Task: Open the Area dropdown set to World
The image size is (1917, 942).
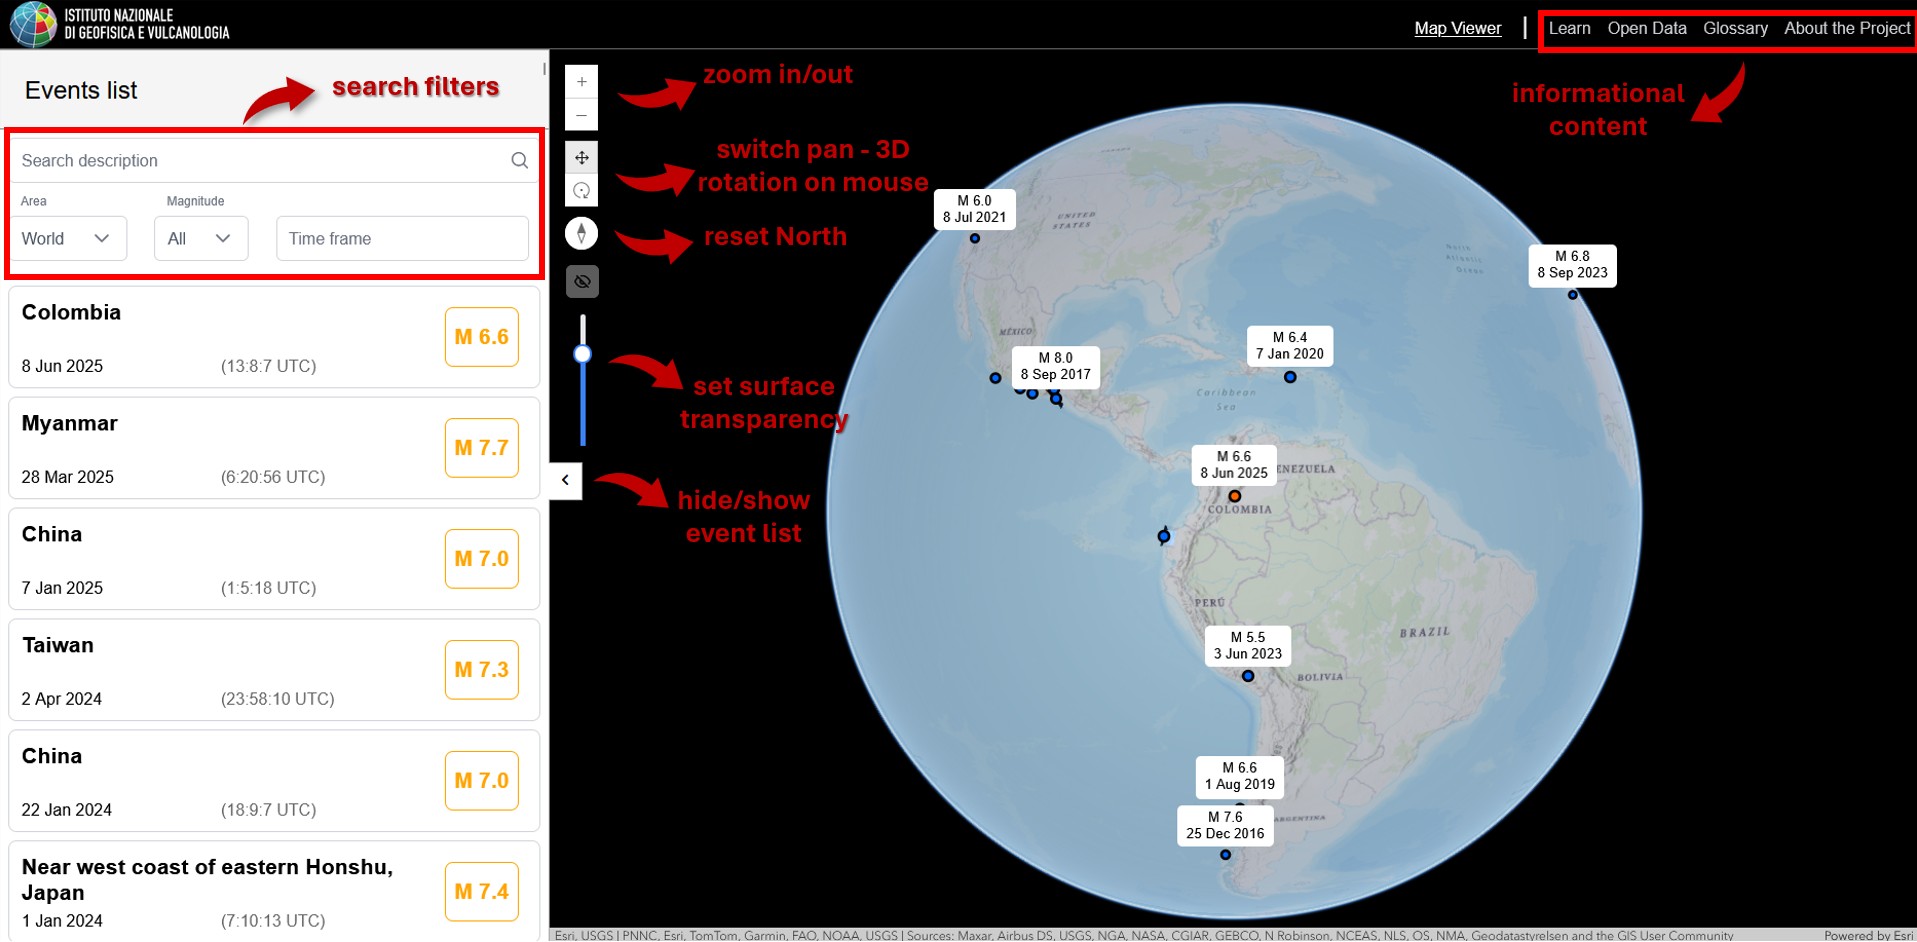Action: pos(68,239)
